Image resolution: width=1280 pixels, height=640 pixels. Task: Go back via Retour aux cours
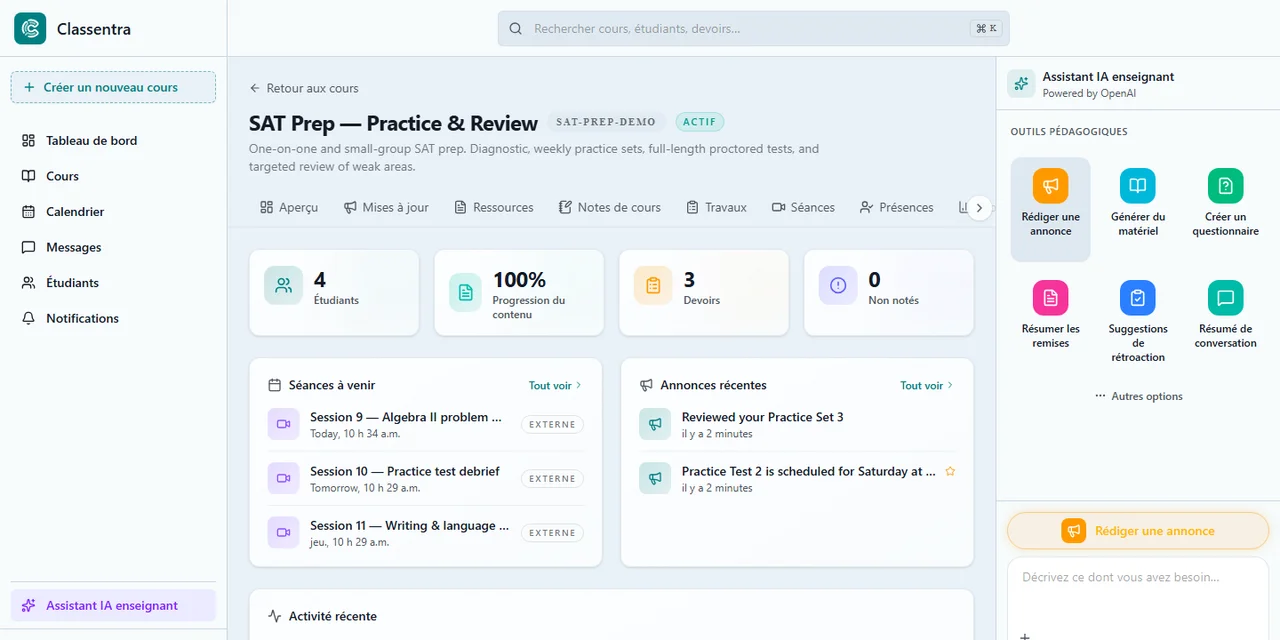pyautogui.click(x=304, y=88)
